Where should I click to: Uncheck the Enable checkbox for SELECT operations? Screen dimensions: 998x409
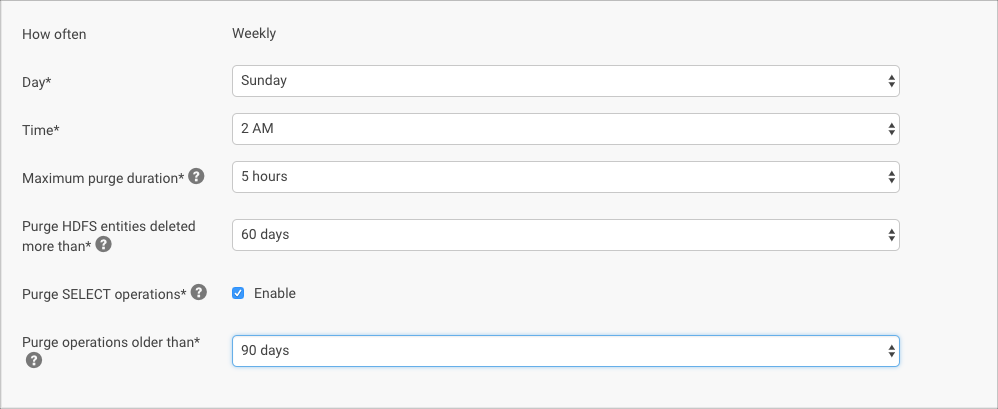coord(238,293)
